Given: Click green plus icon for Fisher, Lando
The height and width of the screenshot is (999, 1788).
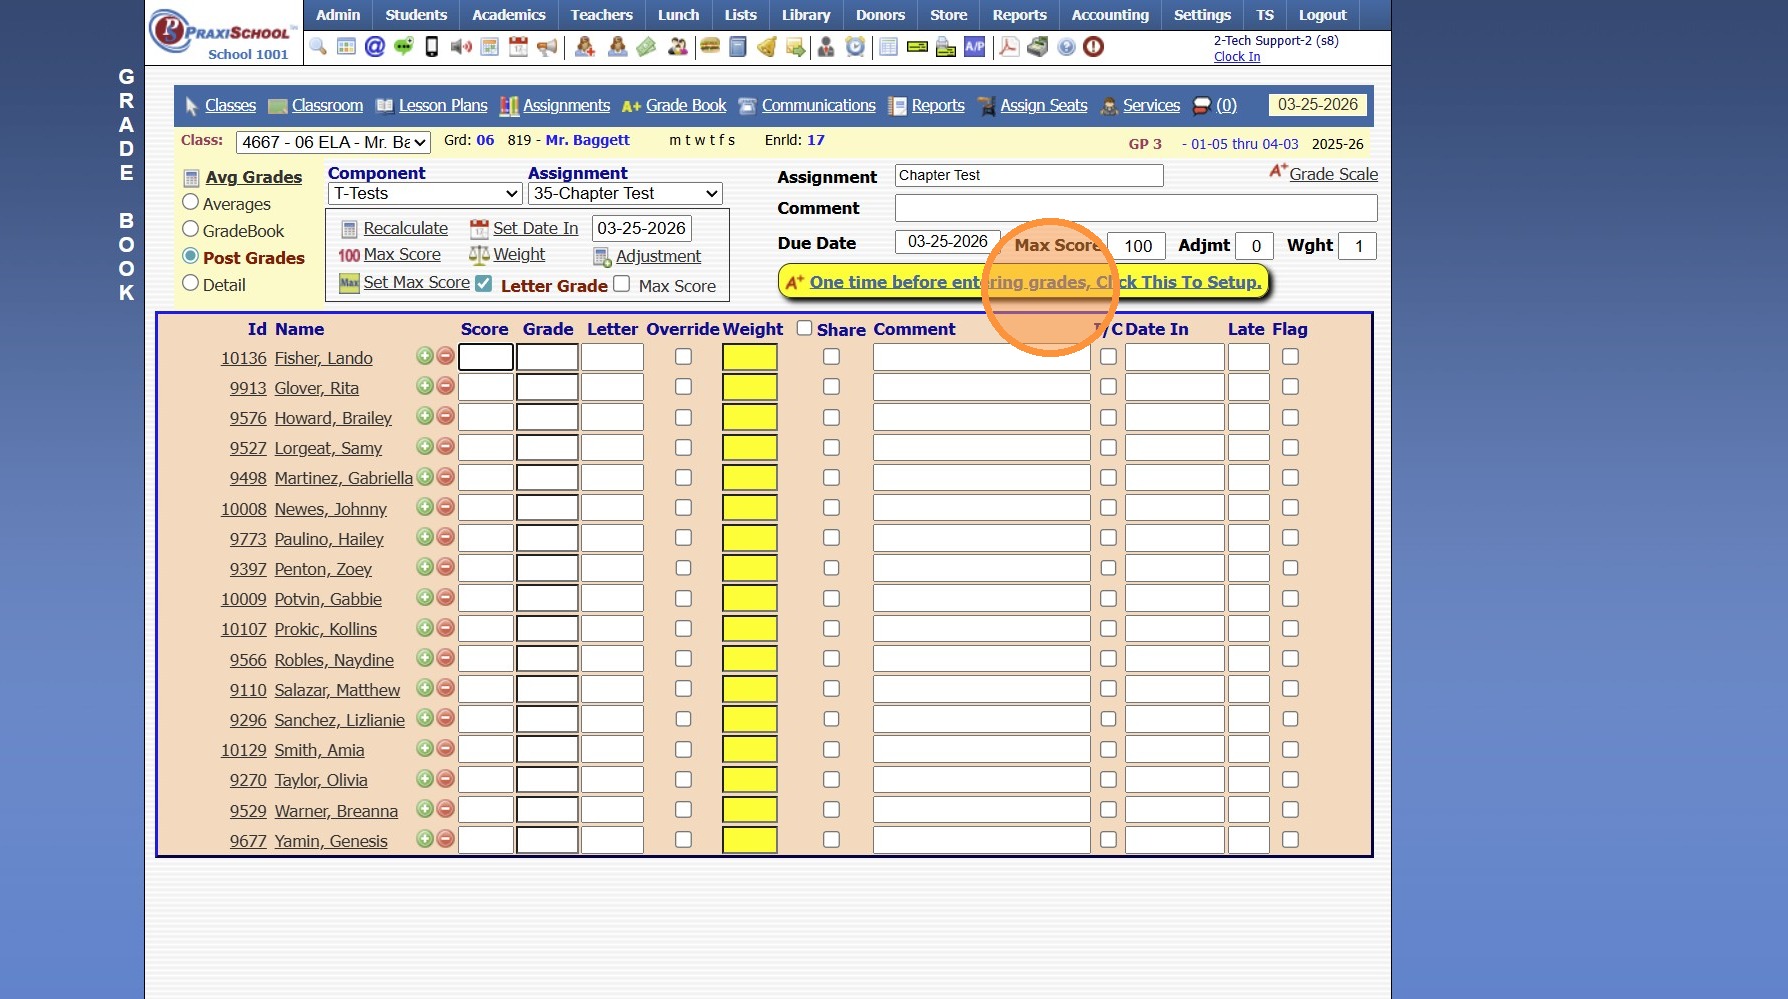Looking at the screenshot, I should 425,356.
